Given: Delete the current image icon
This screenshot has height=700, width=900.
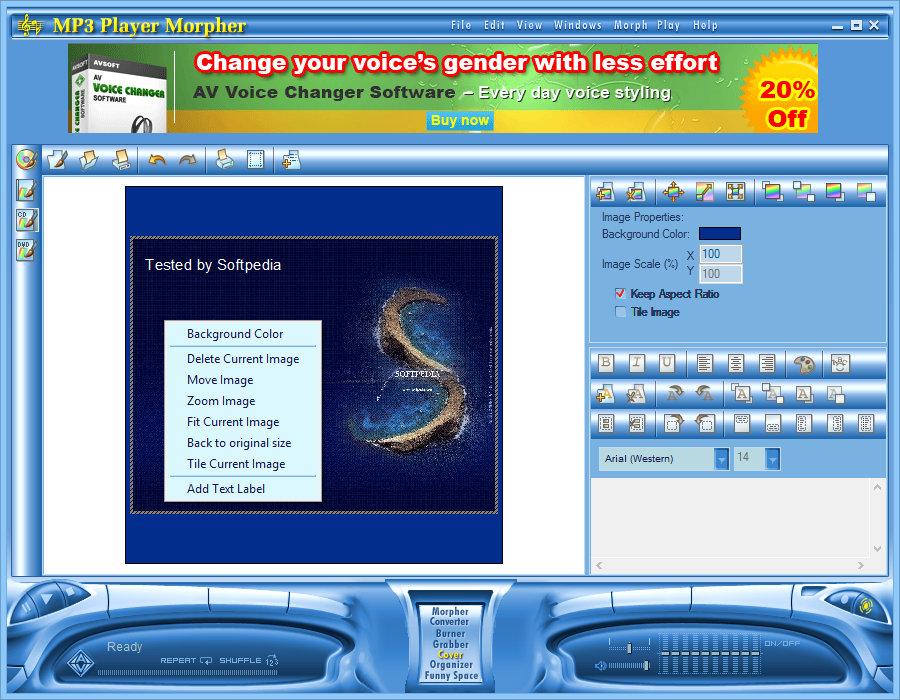Looking at the screenshot, I should pyautogui.click(x=635, y=192).
